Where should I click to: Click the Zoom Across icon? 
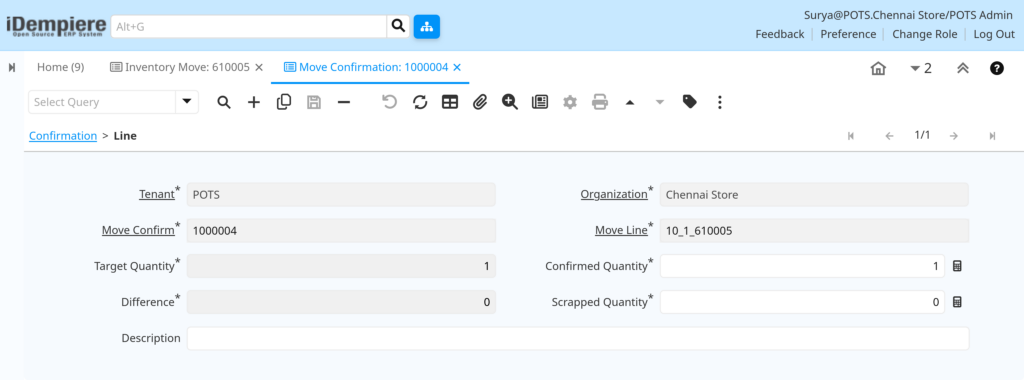510,103
